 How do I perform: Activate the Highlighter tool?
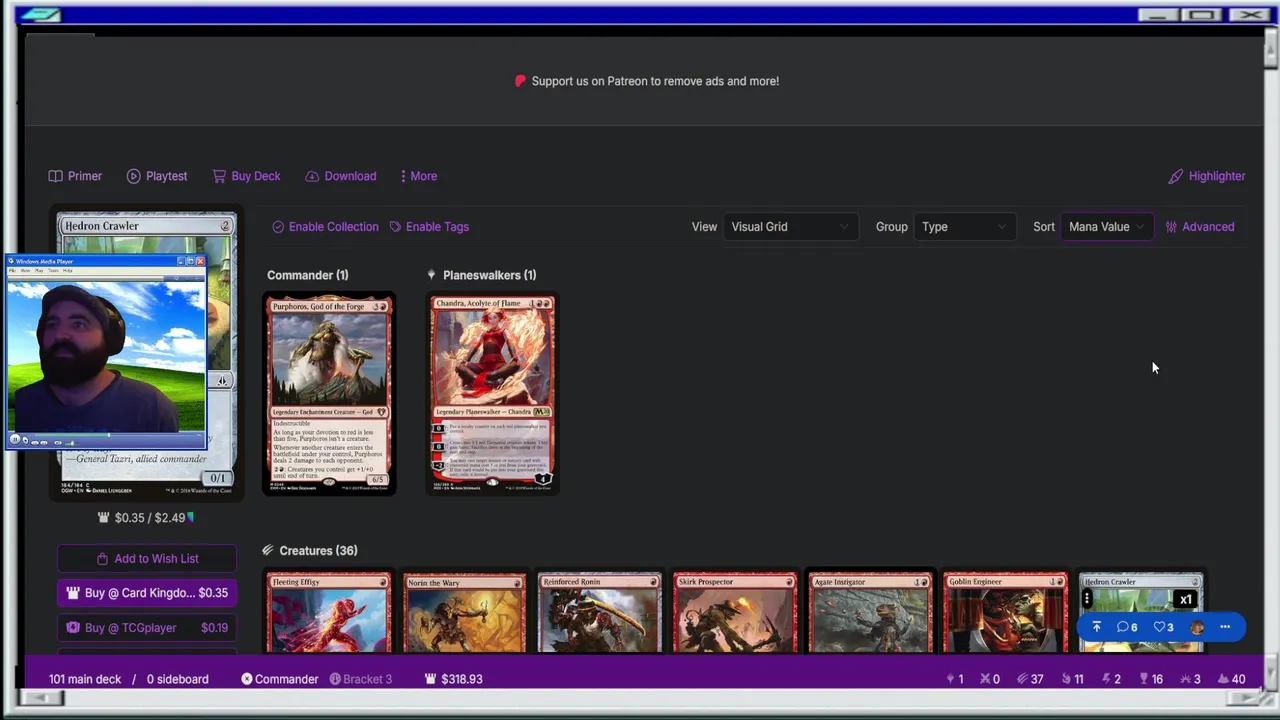(1207, 176)
